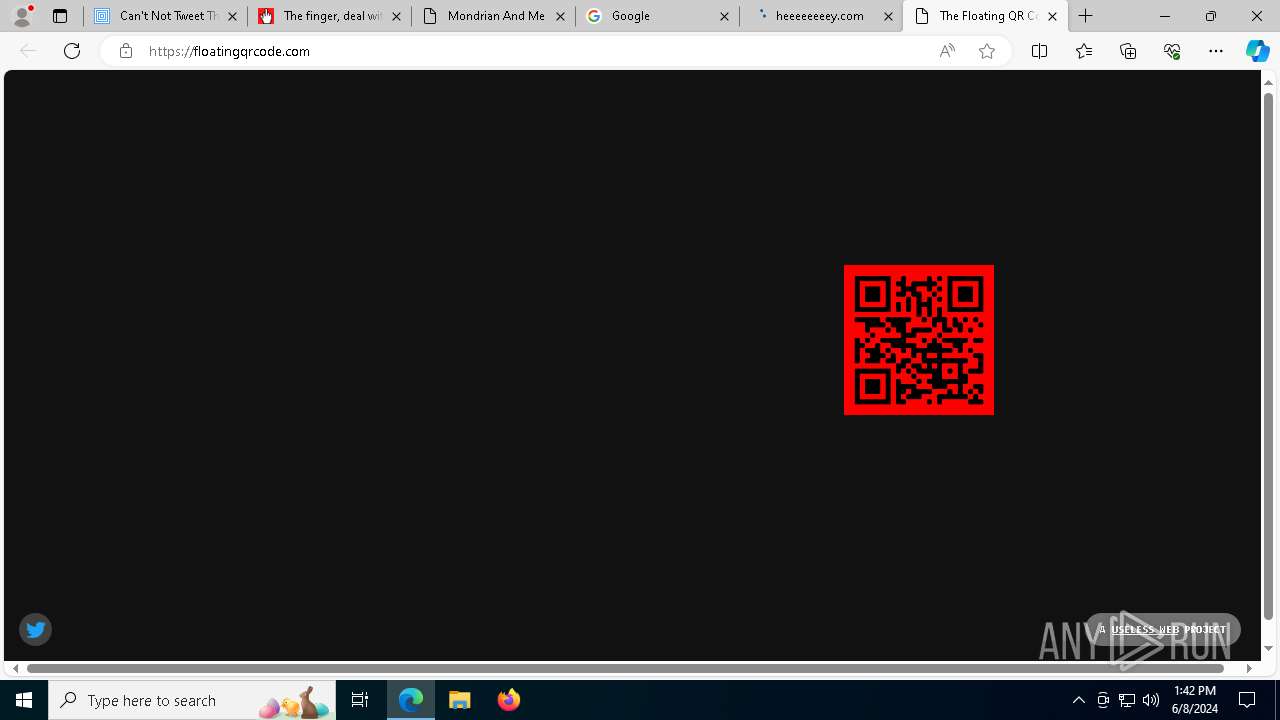Image resolution: width=1280 pixels, height=720 pixels.
Task: Close the Floating QR Code tab
Action: [x=1052, y=16]
